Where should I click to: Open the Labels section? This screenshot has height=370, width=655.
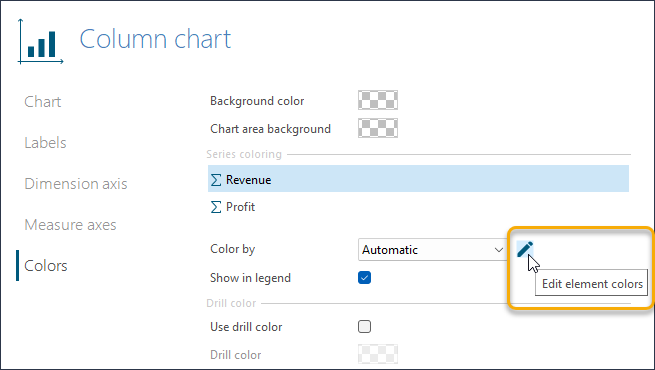(x=45, y=143)
